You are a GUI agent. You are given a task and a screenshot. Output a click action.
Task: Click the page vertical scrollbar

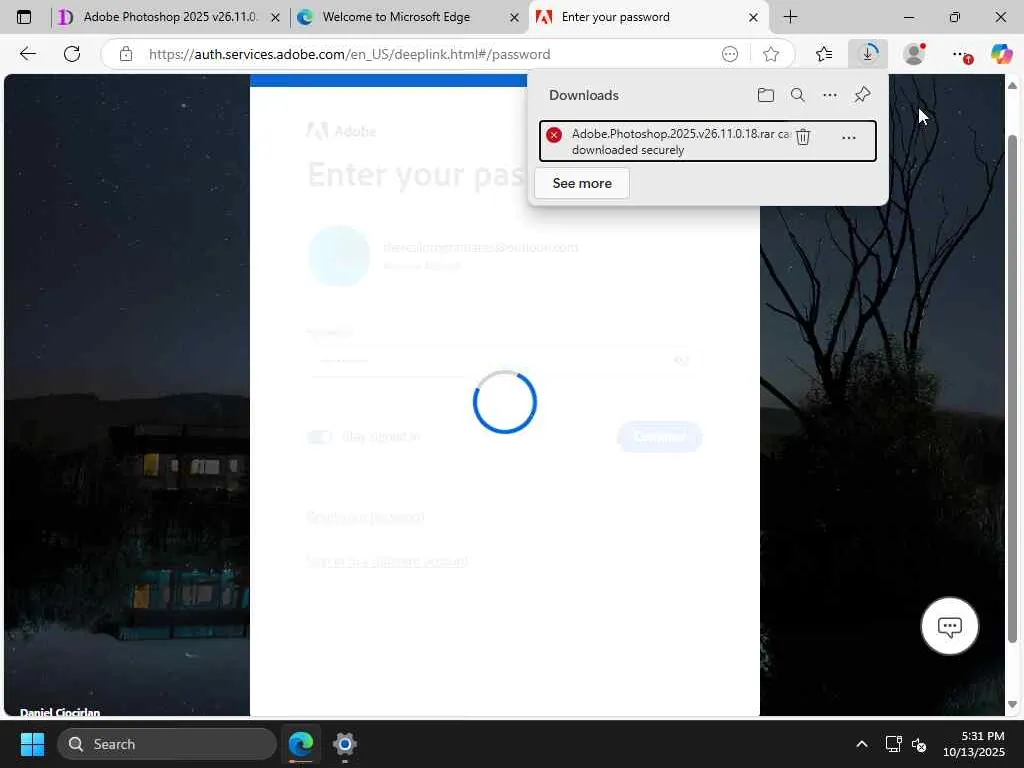coord(1012,389)
